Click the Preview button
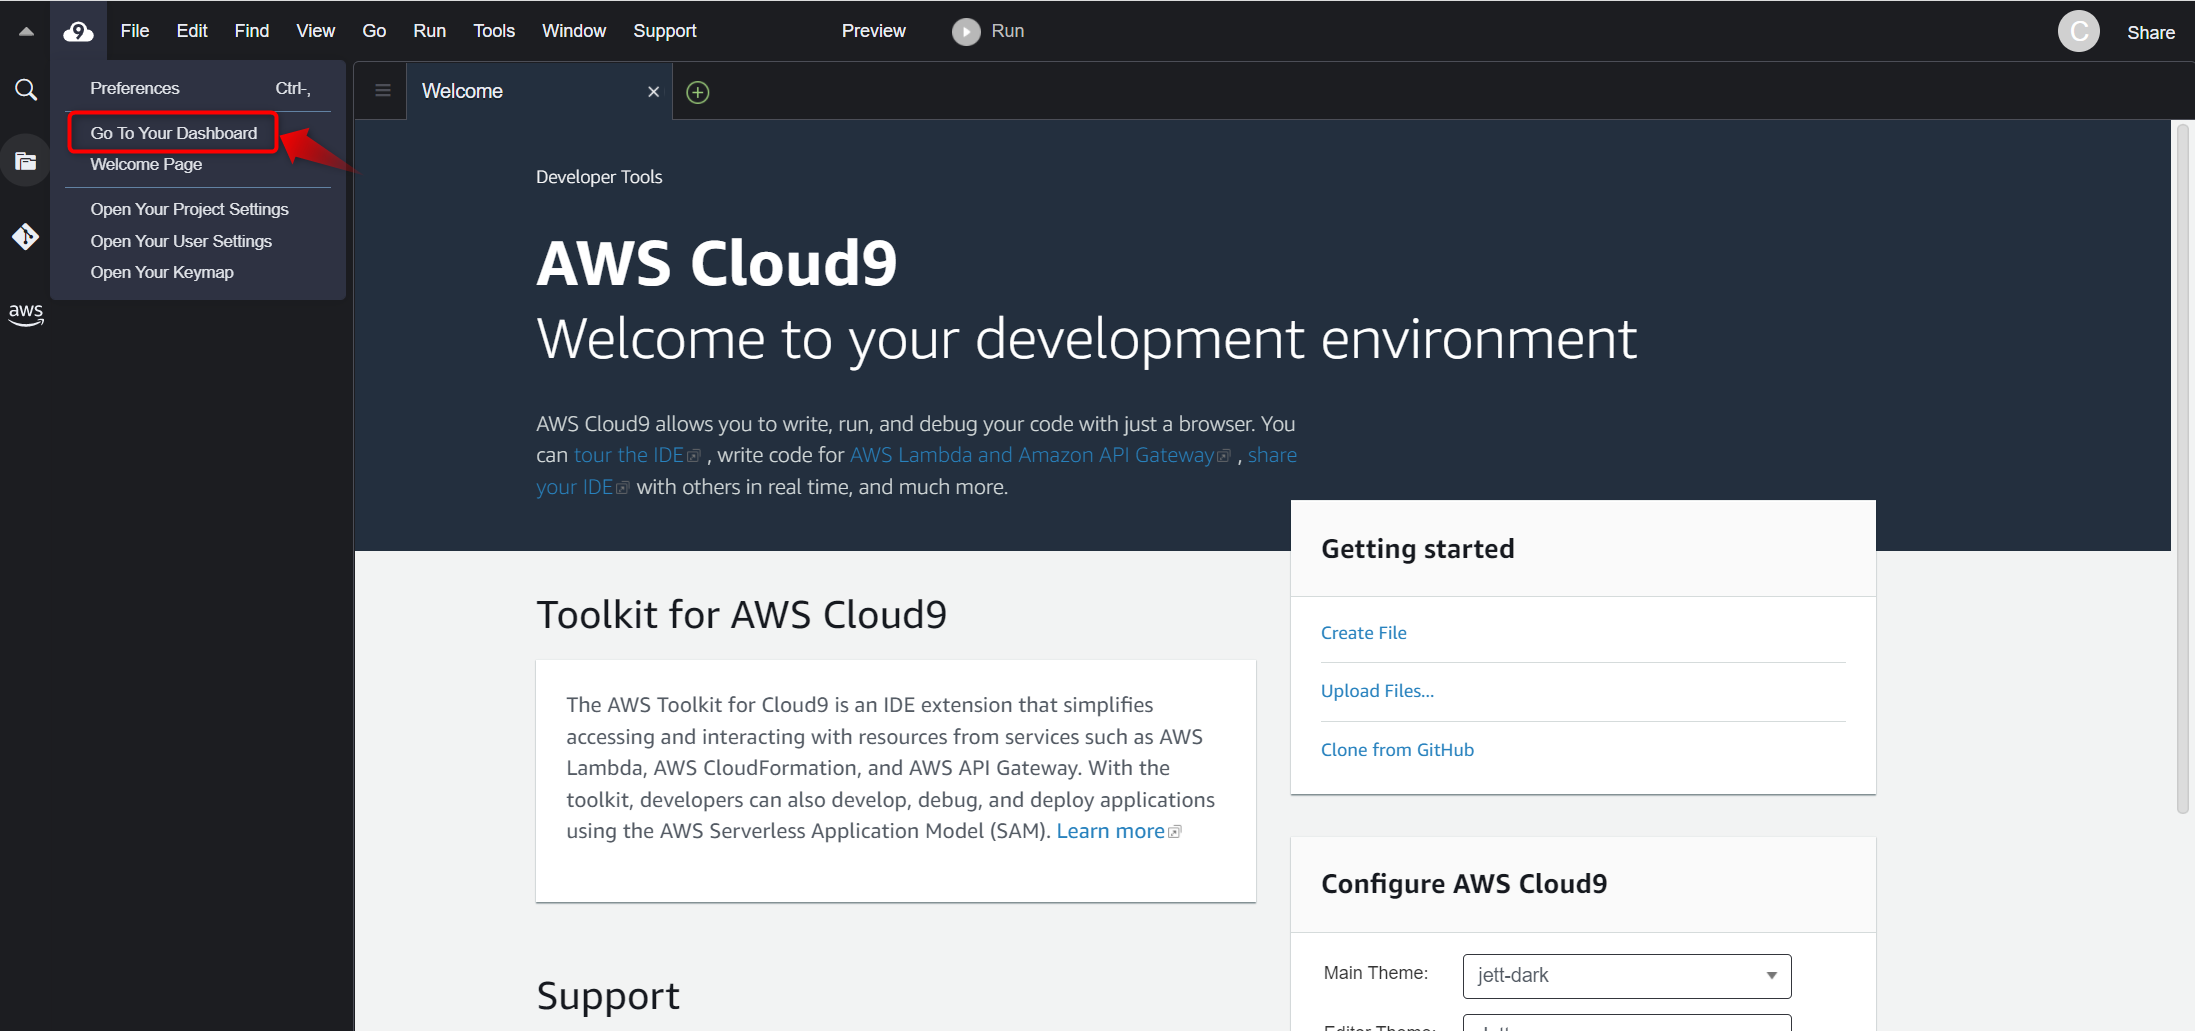 click(873, 31)
